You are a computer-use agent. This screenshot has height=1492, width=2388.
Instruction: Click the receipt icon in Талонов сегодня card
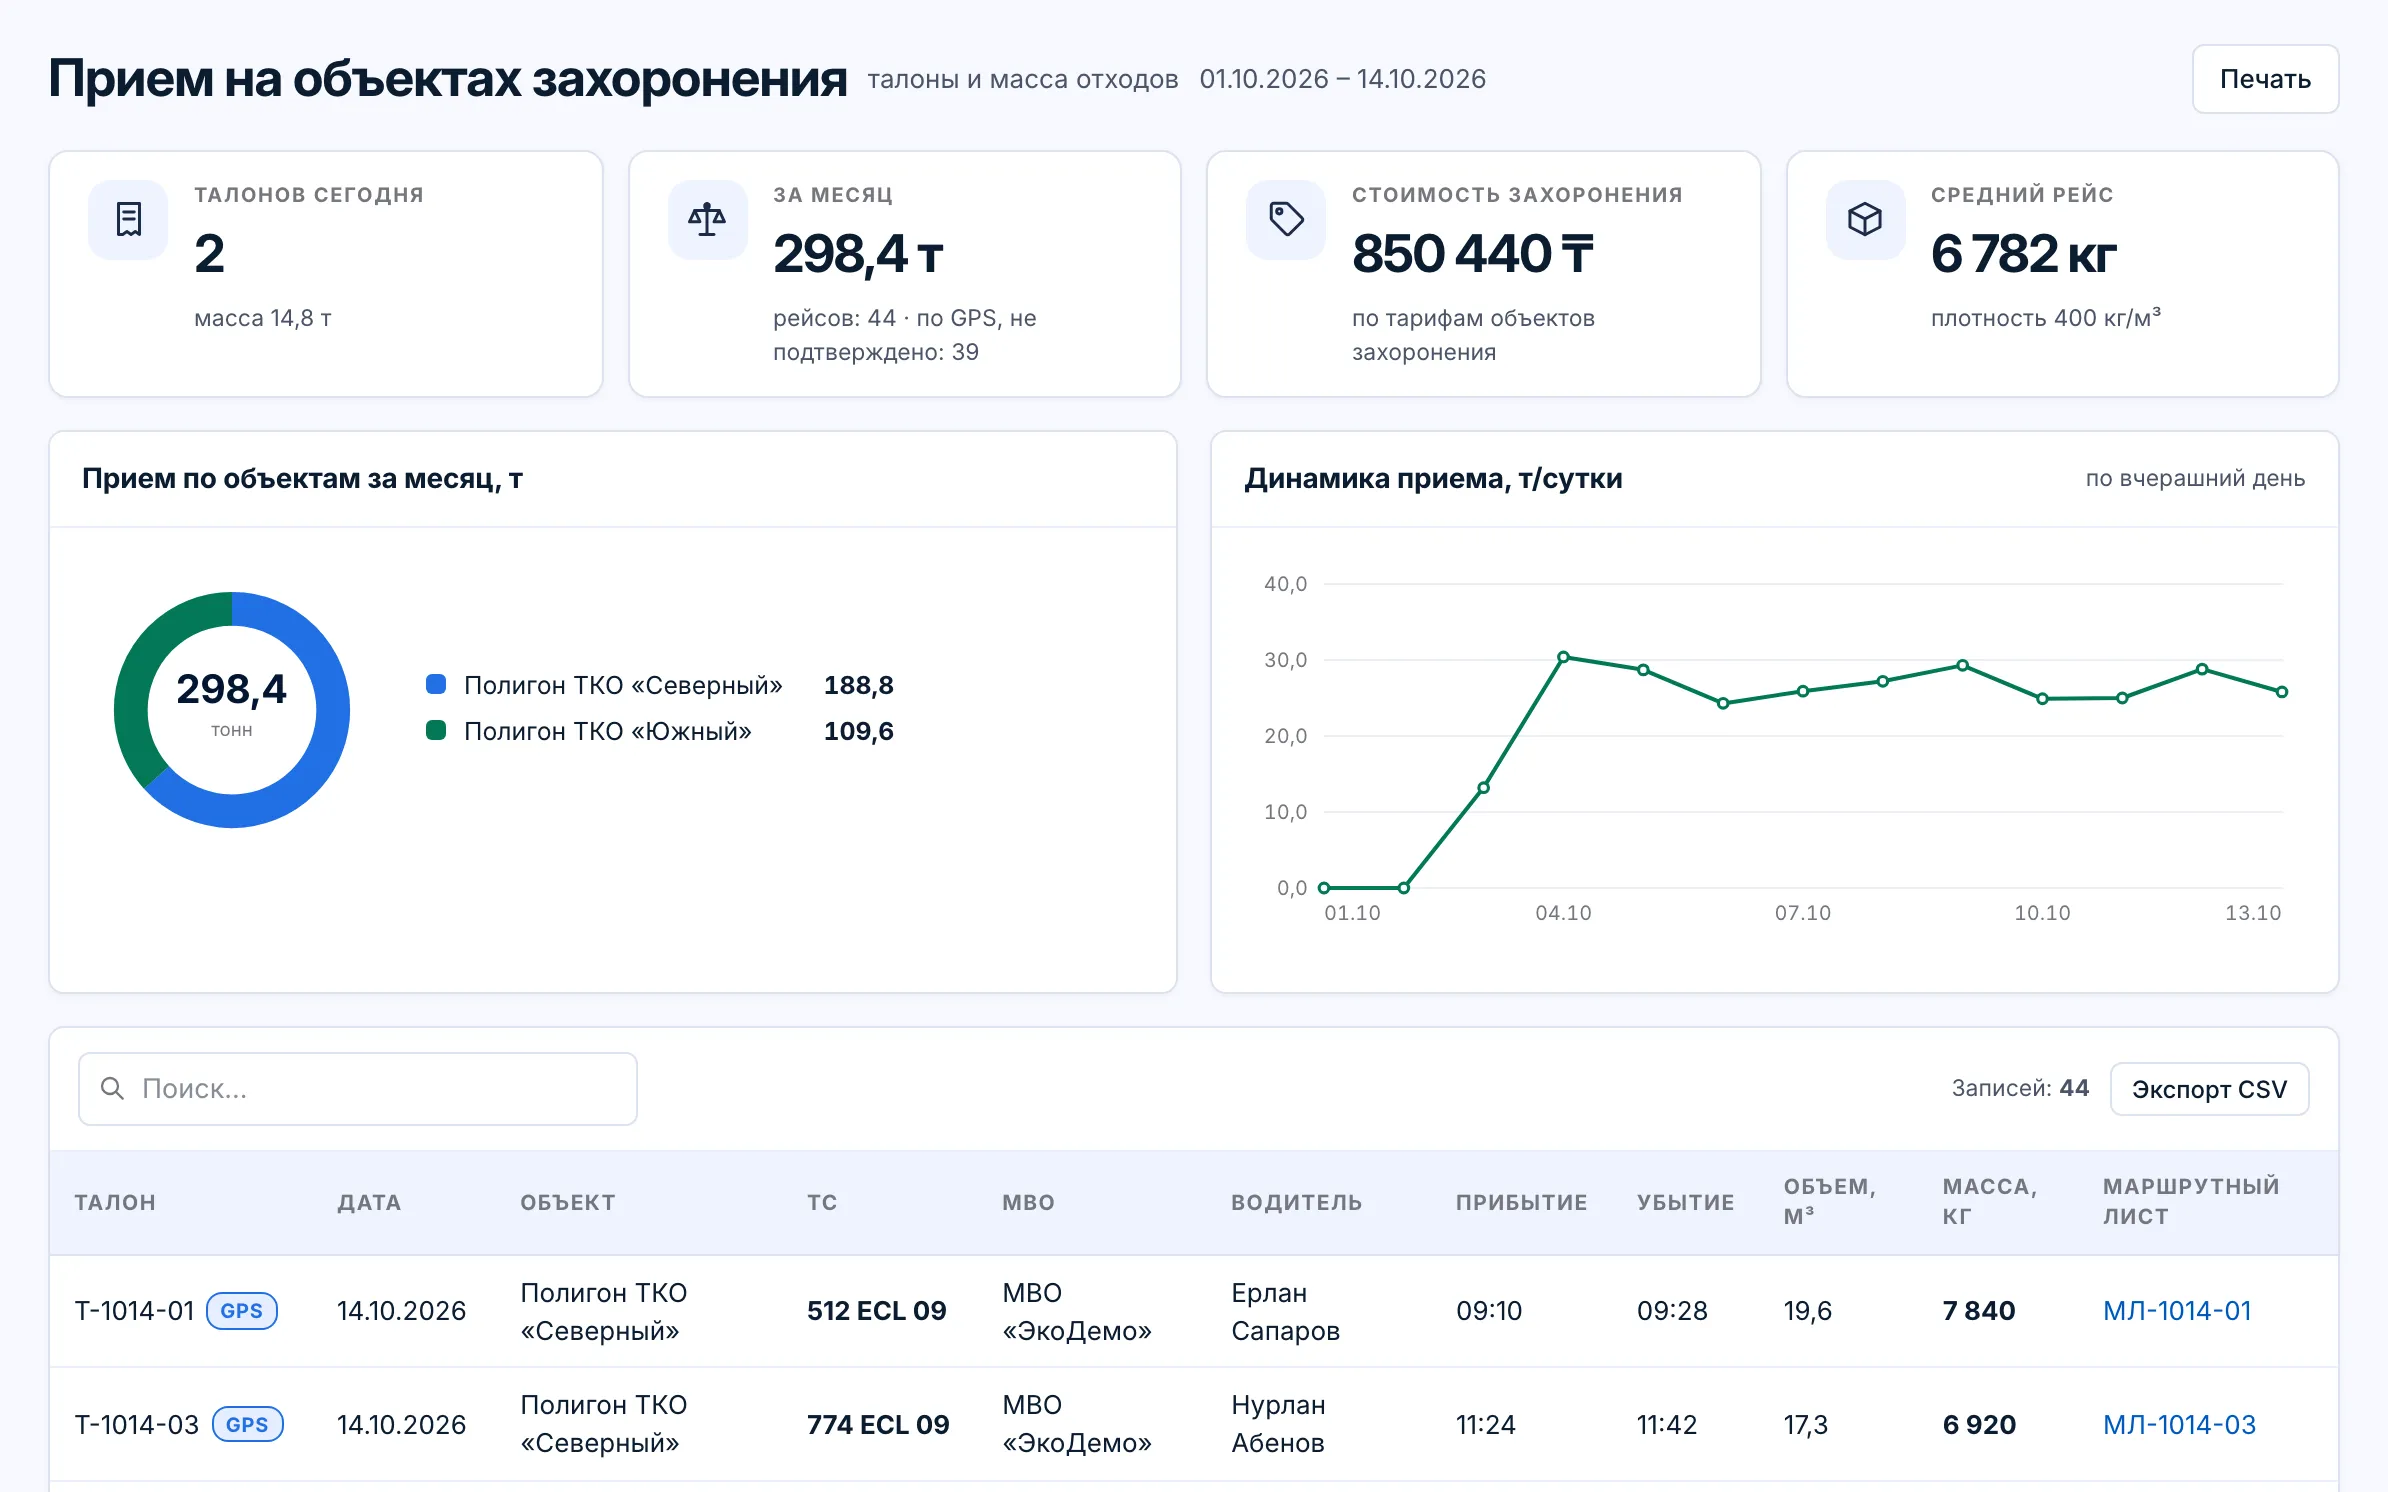click(x=128, y=219)
